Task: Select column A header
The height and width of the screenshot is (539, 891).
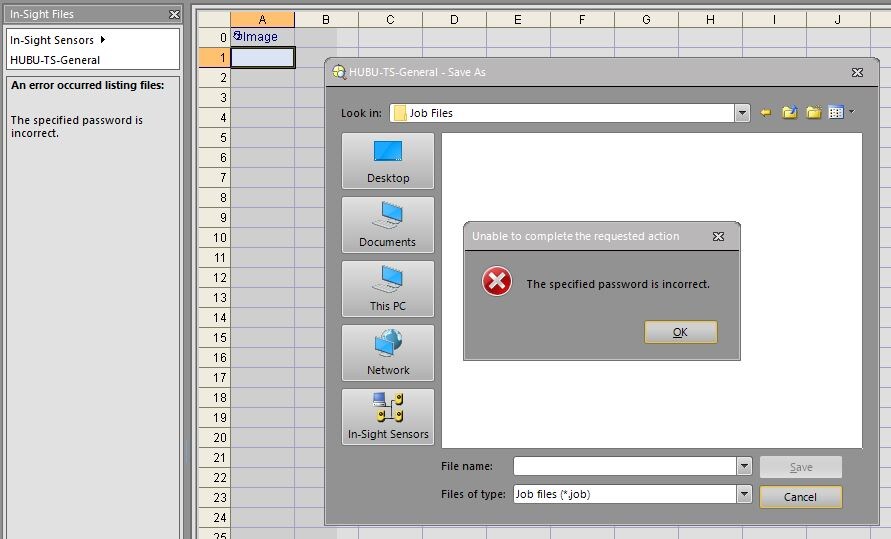Action: [263, 19]
